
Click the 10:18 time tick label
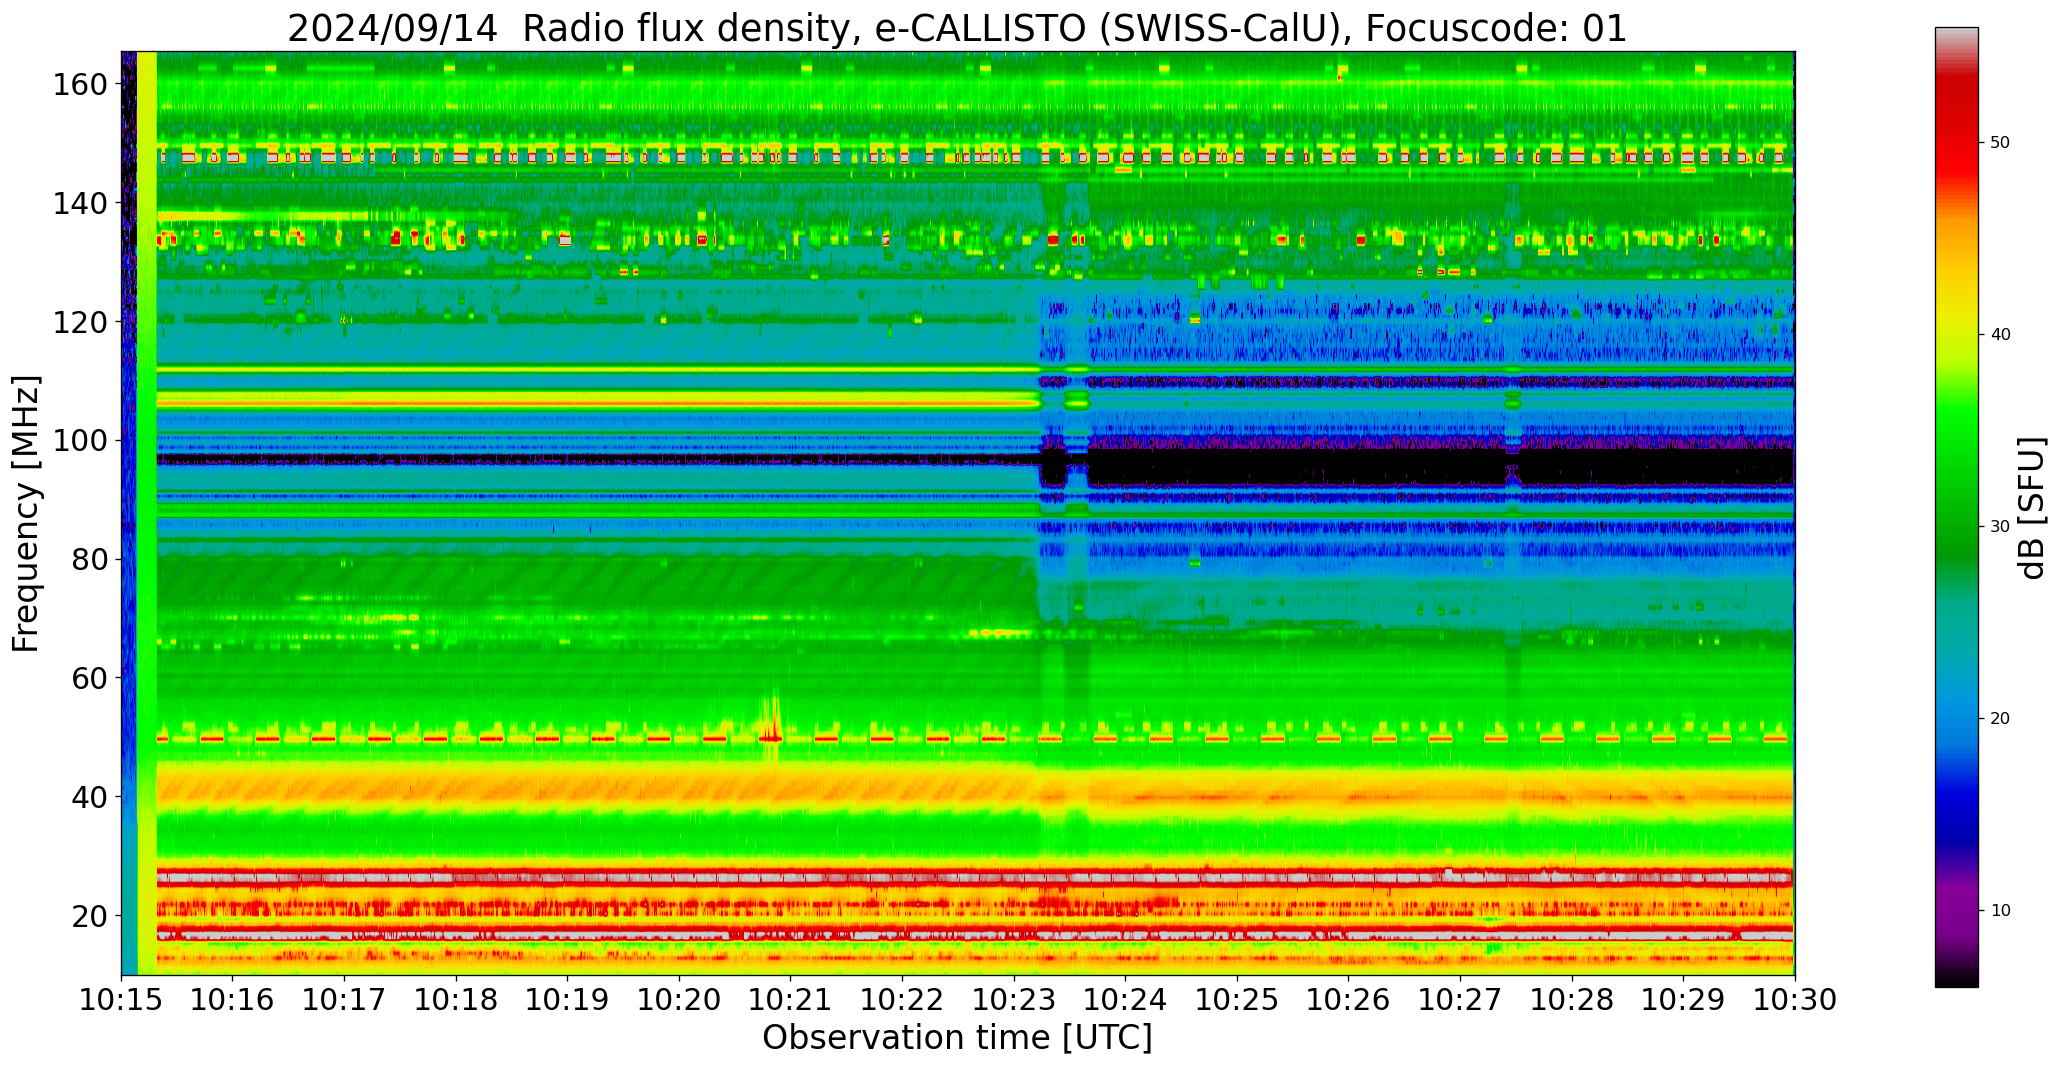(x=456, y=999)
